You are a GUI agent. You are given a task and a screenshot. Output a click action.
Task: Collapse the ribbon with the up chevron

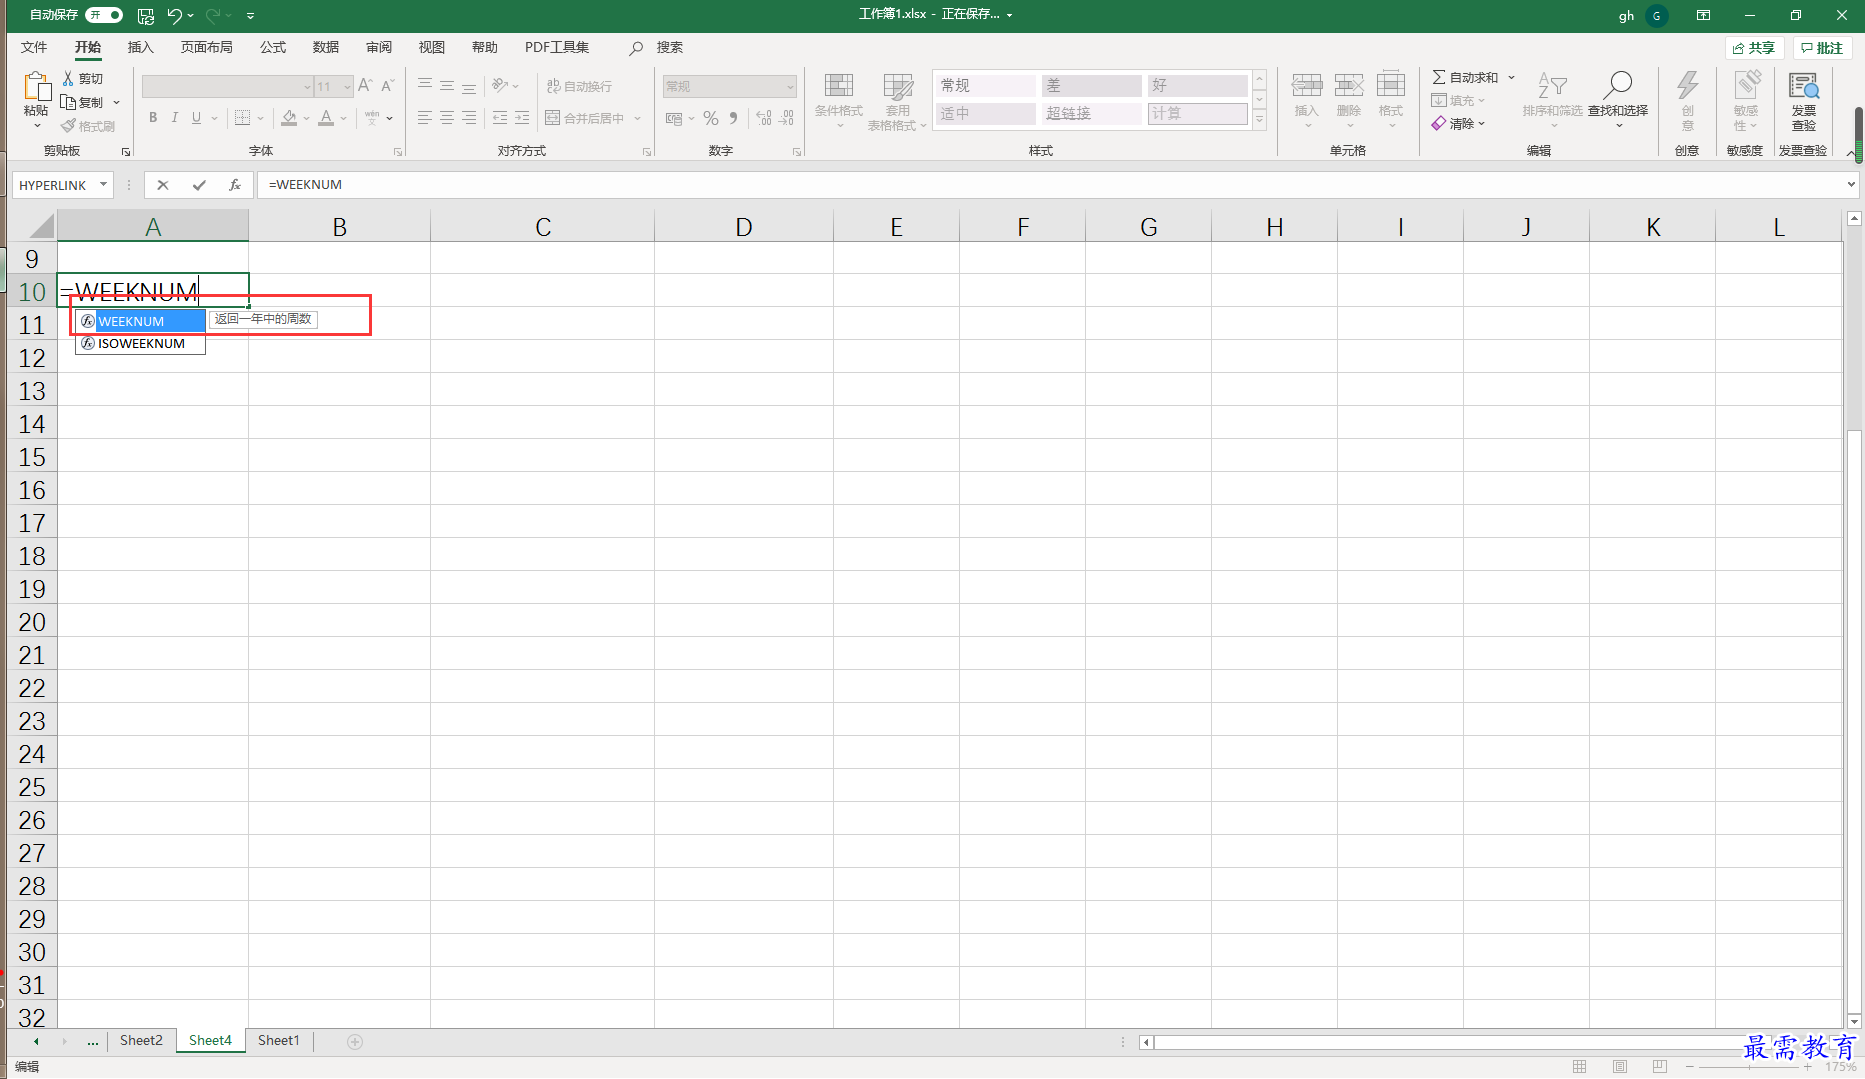click(1851, 152)
